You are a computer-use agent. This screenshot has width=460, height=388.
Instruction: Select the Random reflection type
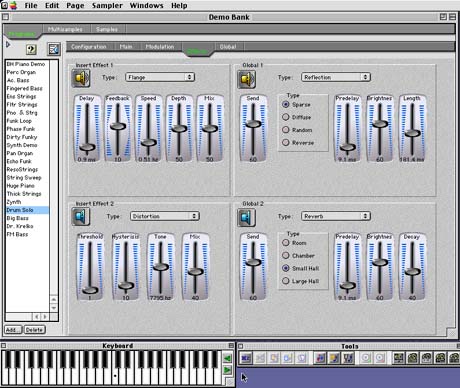click(x=286, y=130)
